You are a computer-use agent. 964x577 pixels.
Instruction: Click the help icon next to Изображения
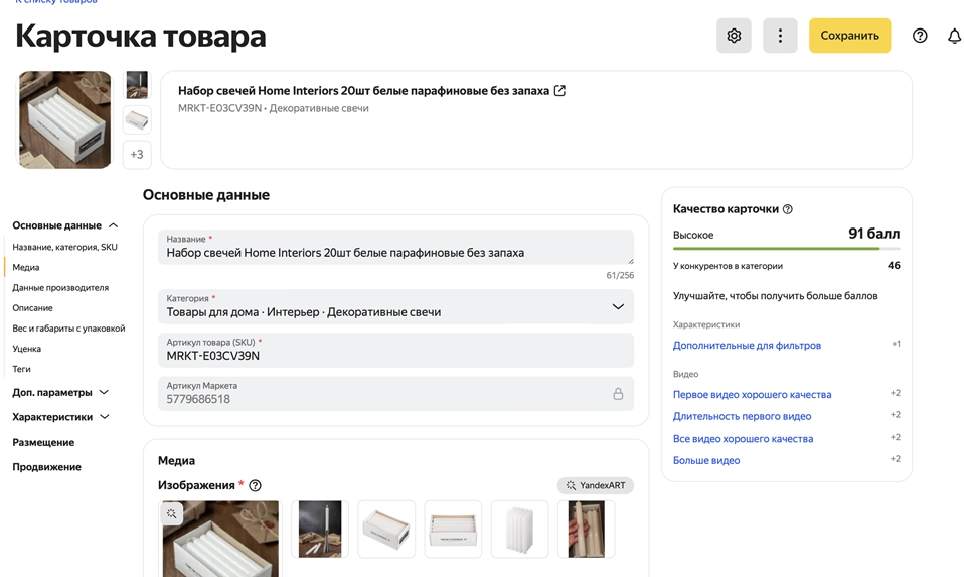click(x=255, y=486)
